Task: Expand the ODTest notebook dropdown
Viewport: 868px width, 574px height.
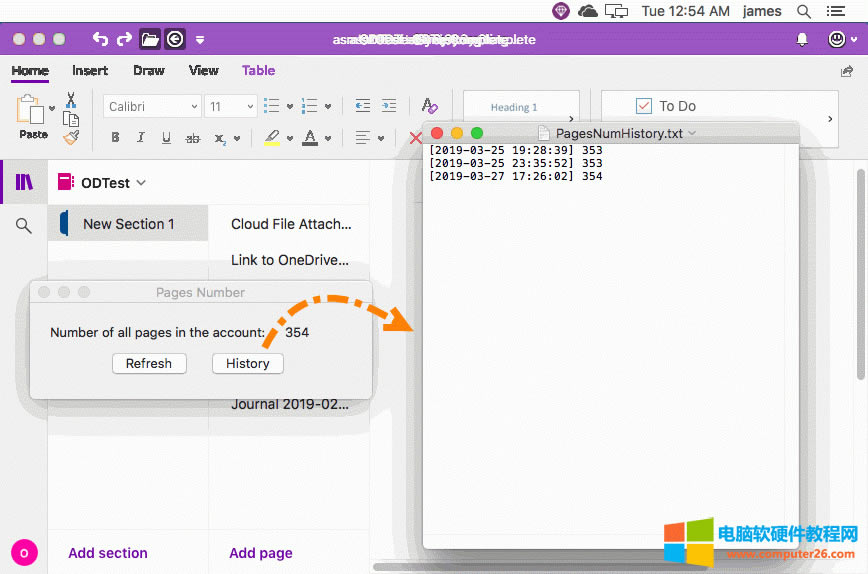Action: pyautogui.click(x=141, y=182)
